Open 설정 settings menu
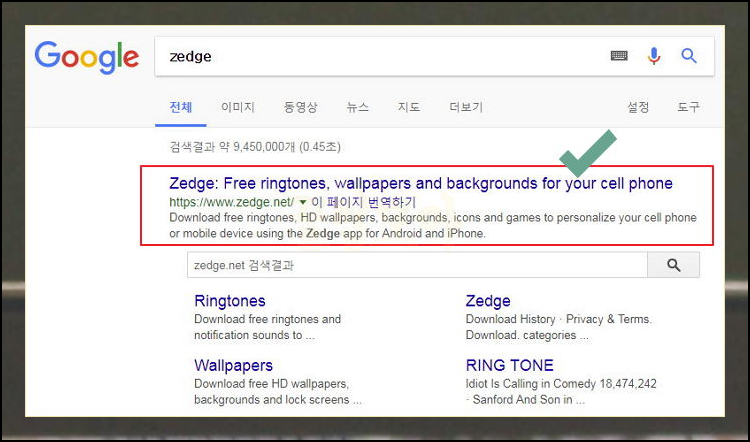Viewport: 750px width, 442px height. [x=638, y=107]
